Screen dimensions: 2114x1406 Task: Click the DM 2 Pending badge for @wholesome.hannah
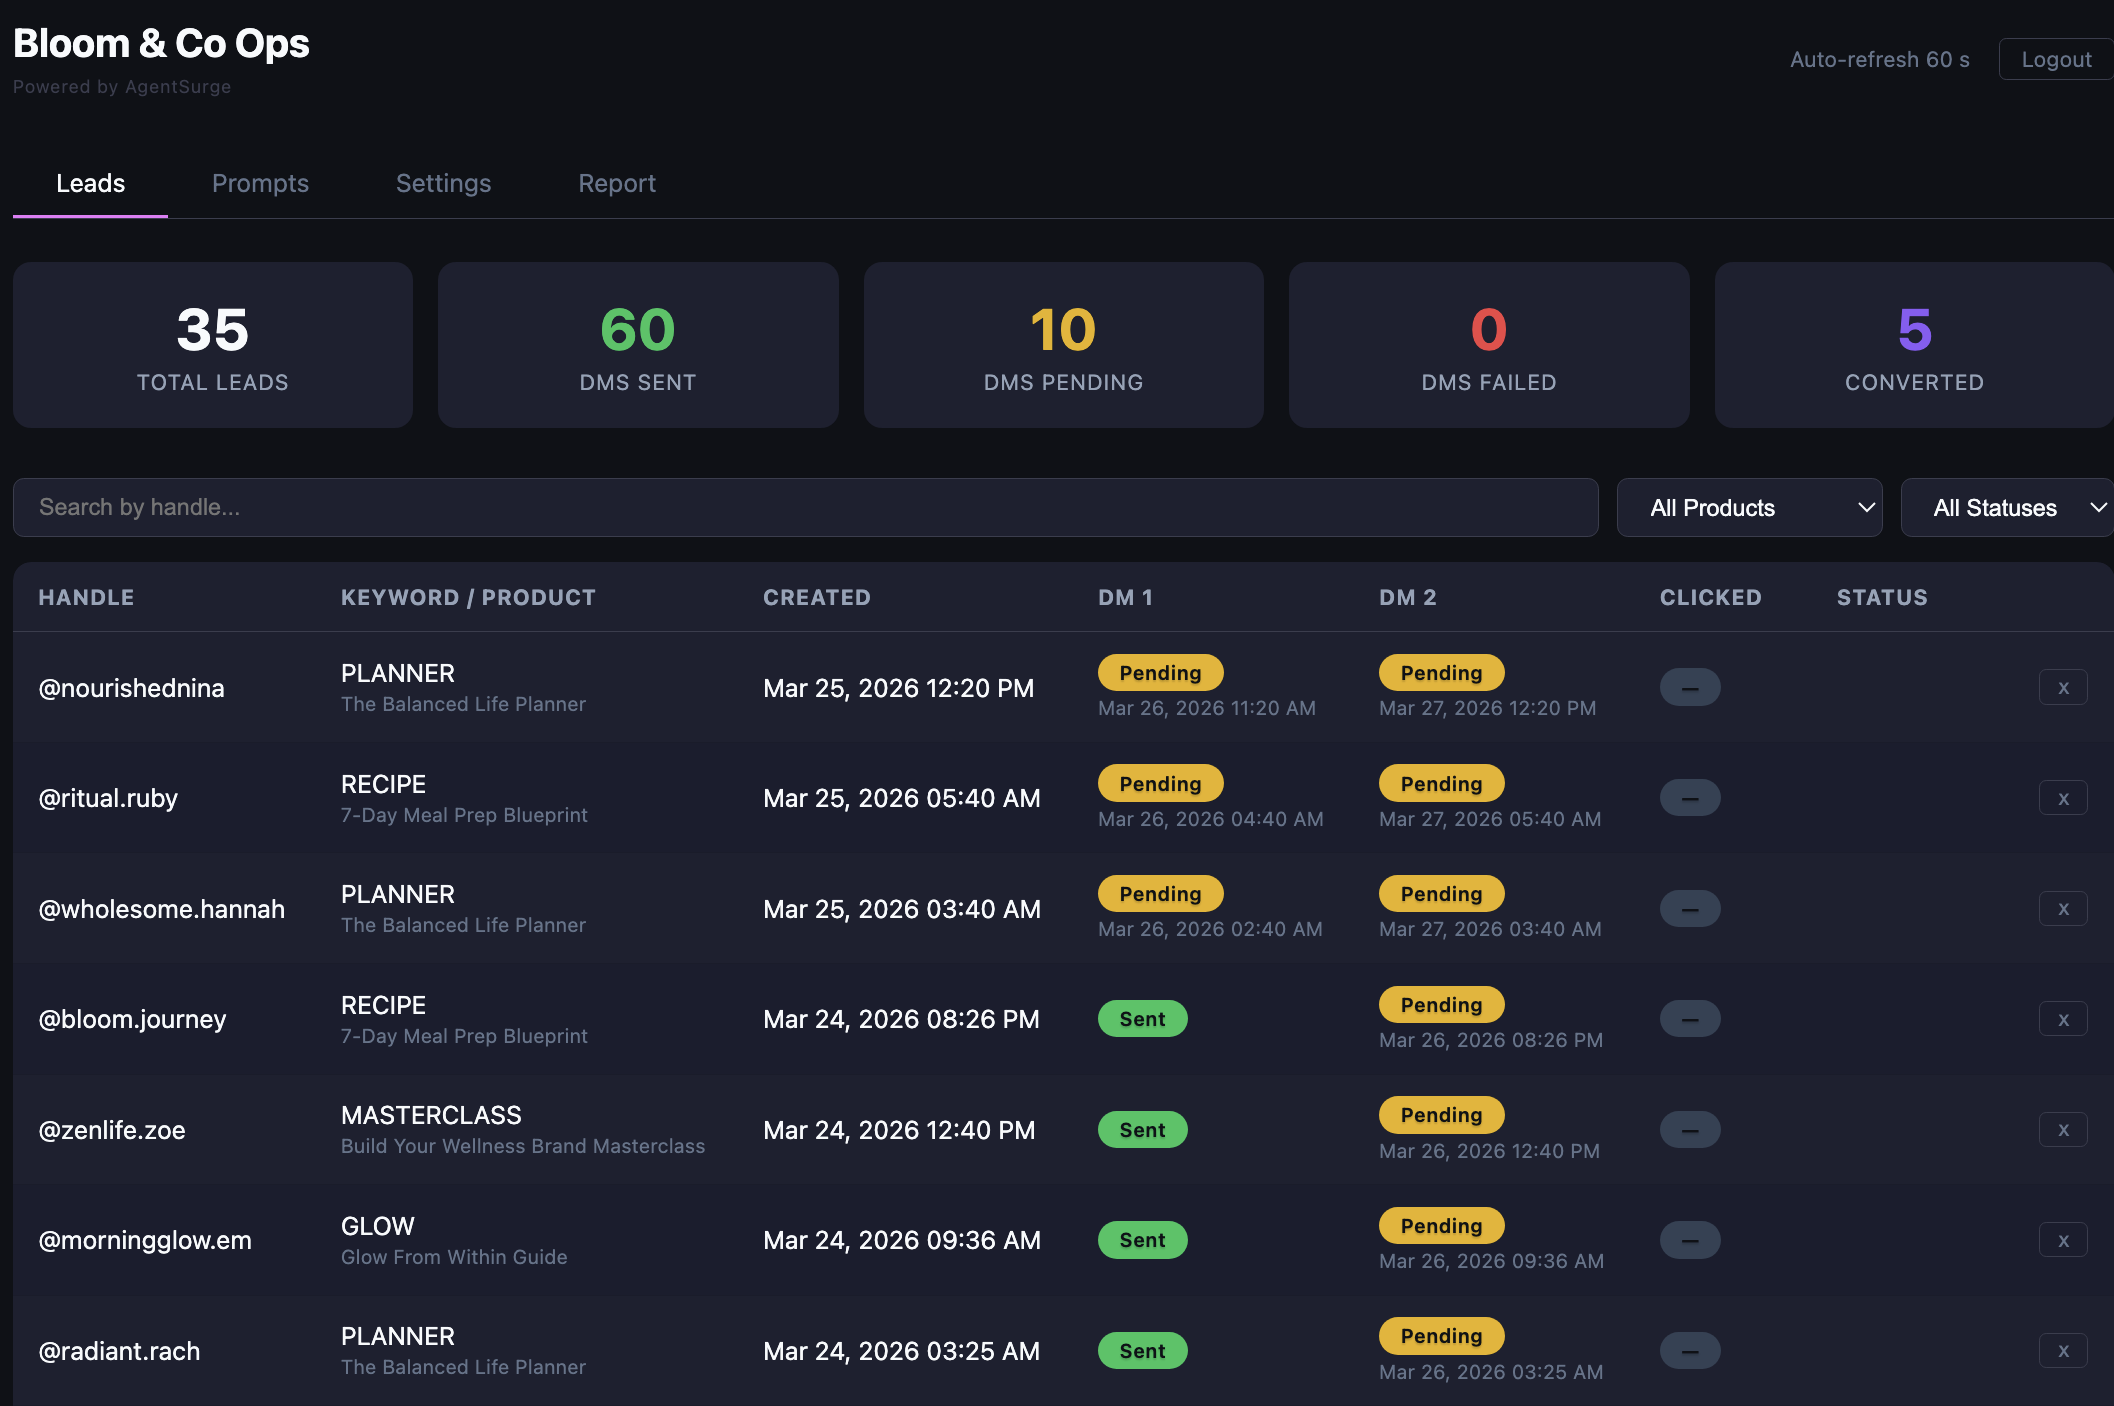(x=1441, y=893)
